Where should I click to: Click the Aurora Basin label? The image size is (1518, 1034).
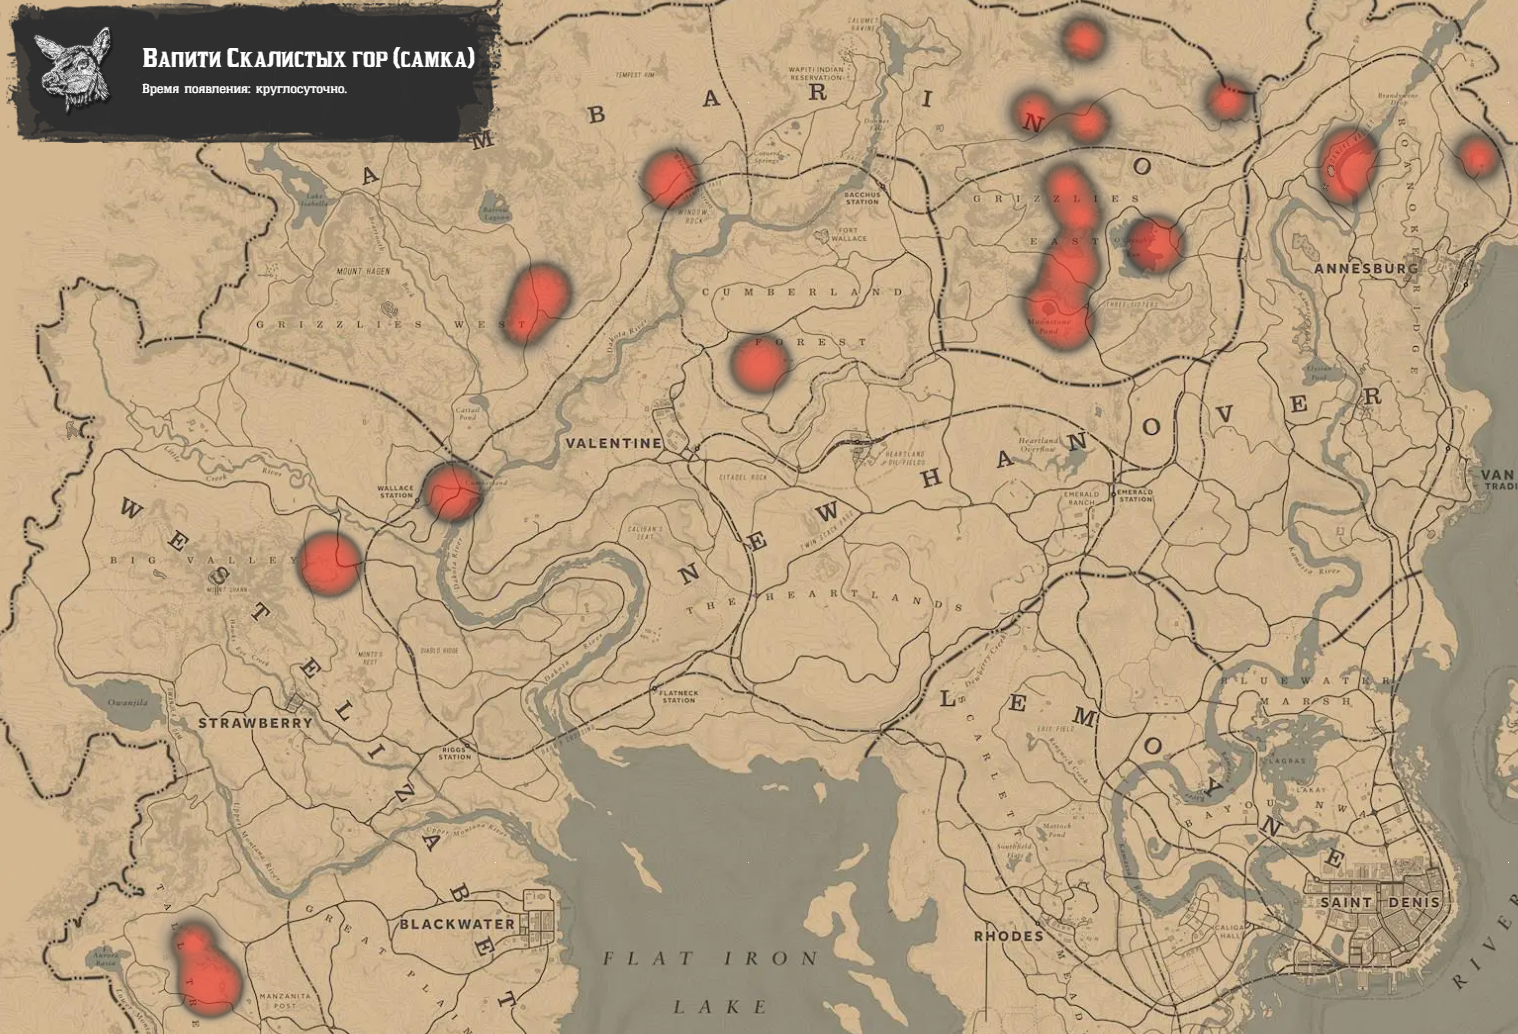pyautogui.click(x=105, y=959)
